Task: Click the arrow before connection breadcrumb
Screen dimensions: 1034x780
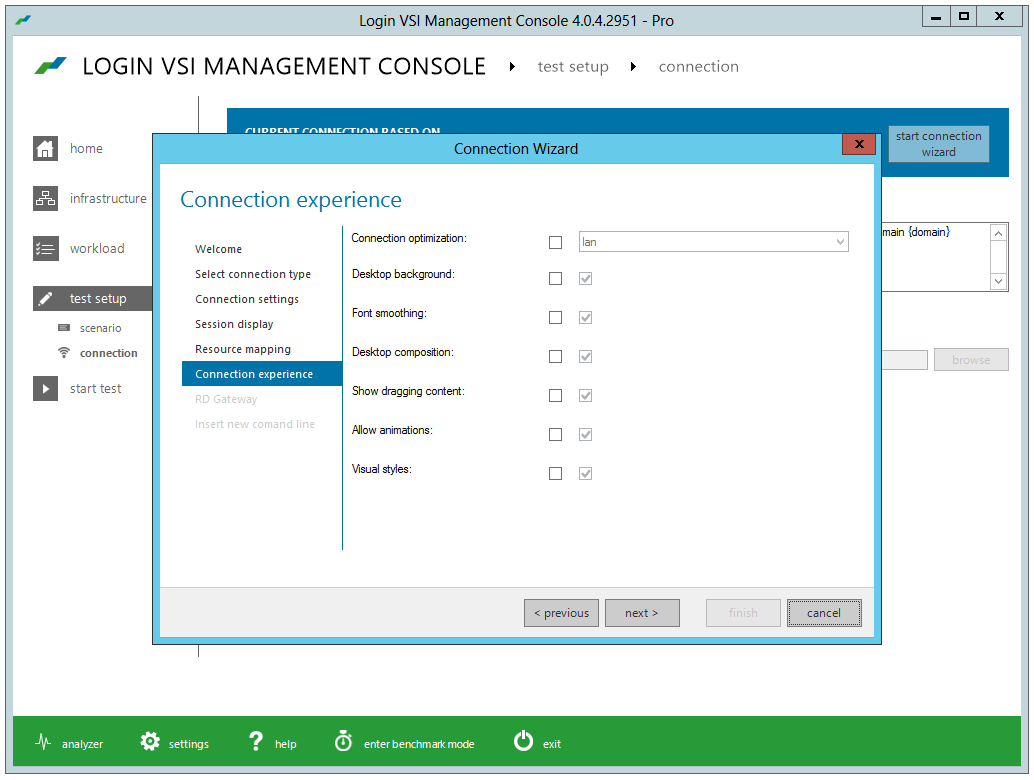Action: pyautogui.click(x=633, y=67)
